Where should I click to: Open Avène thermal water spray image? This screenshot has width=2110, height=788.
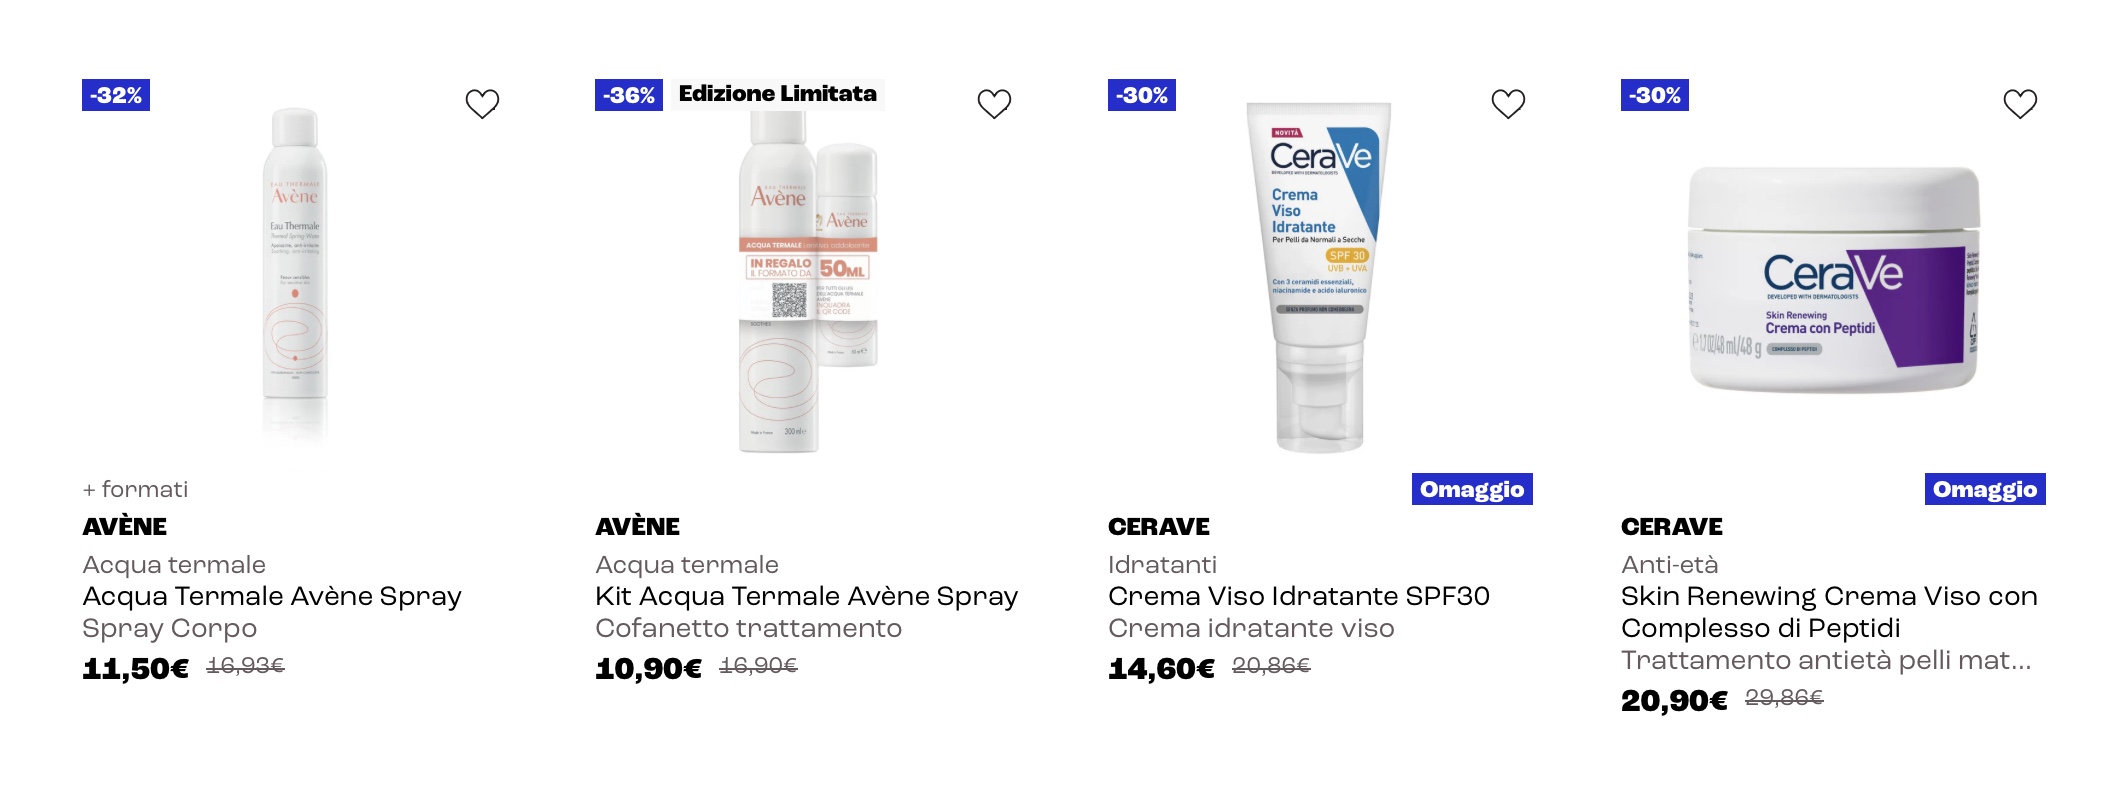click(x=295, y=275)
